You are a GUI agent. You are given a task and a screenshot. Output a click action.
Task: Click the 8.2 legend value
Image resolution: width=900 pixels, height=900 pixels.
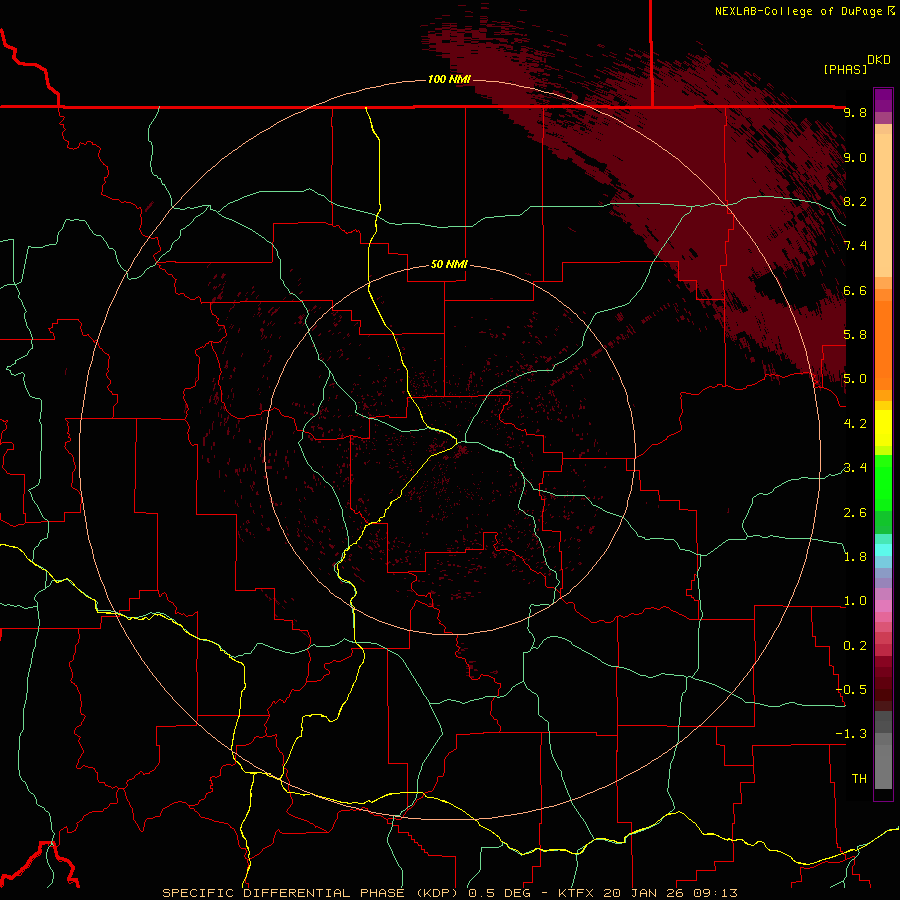point(855,201)
